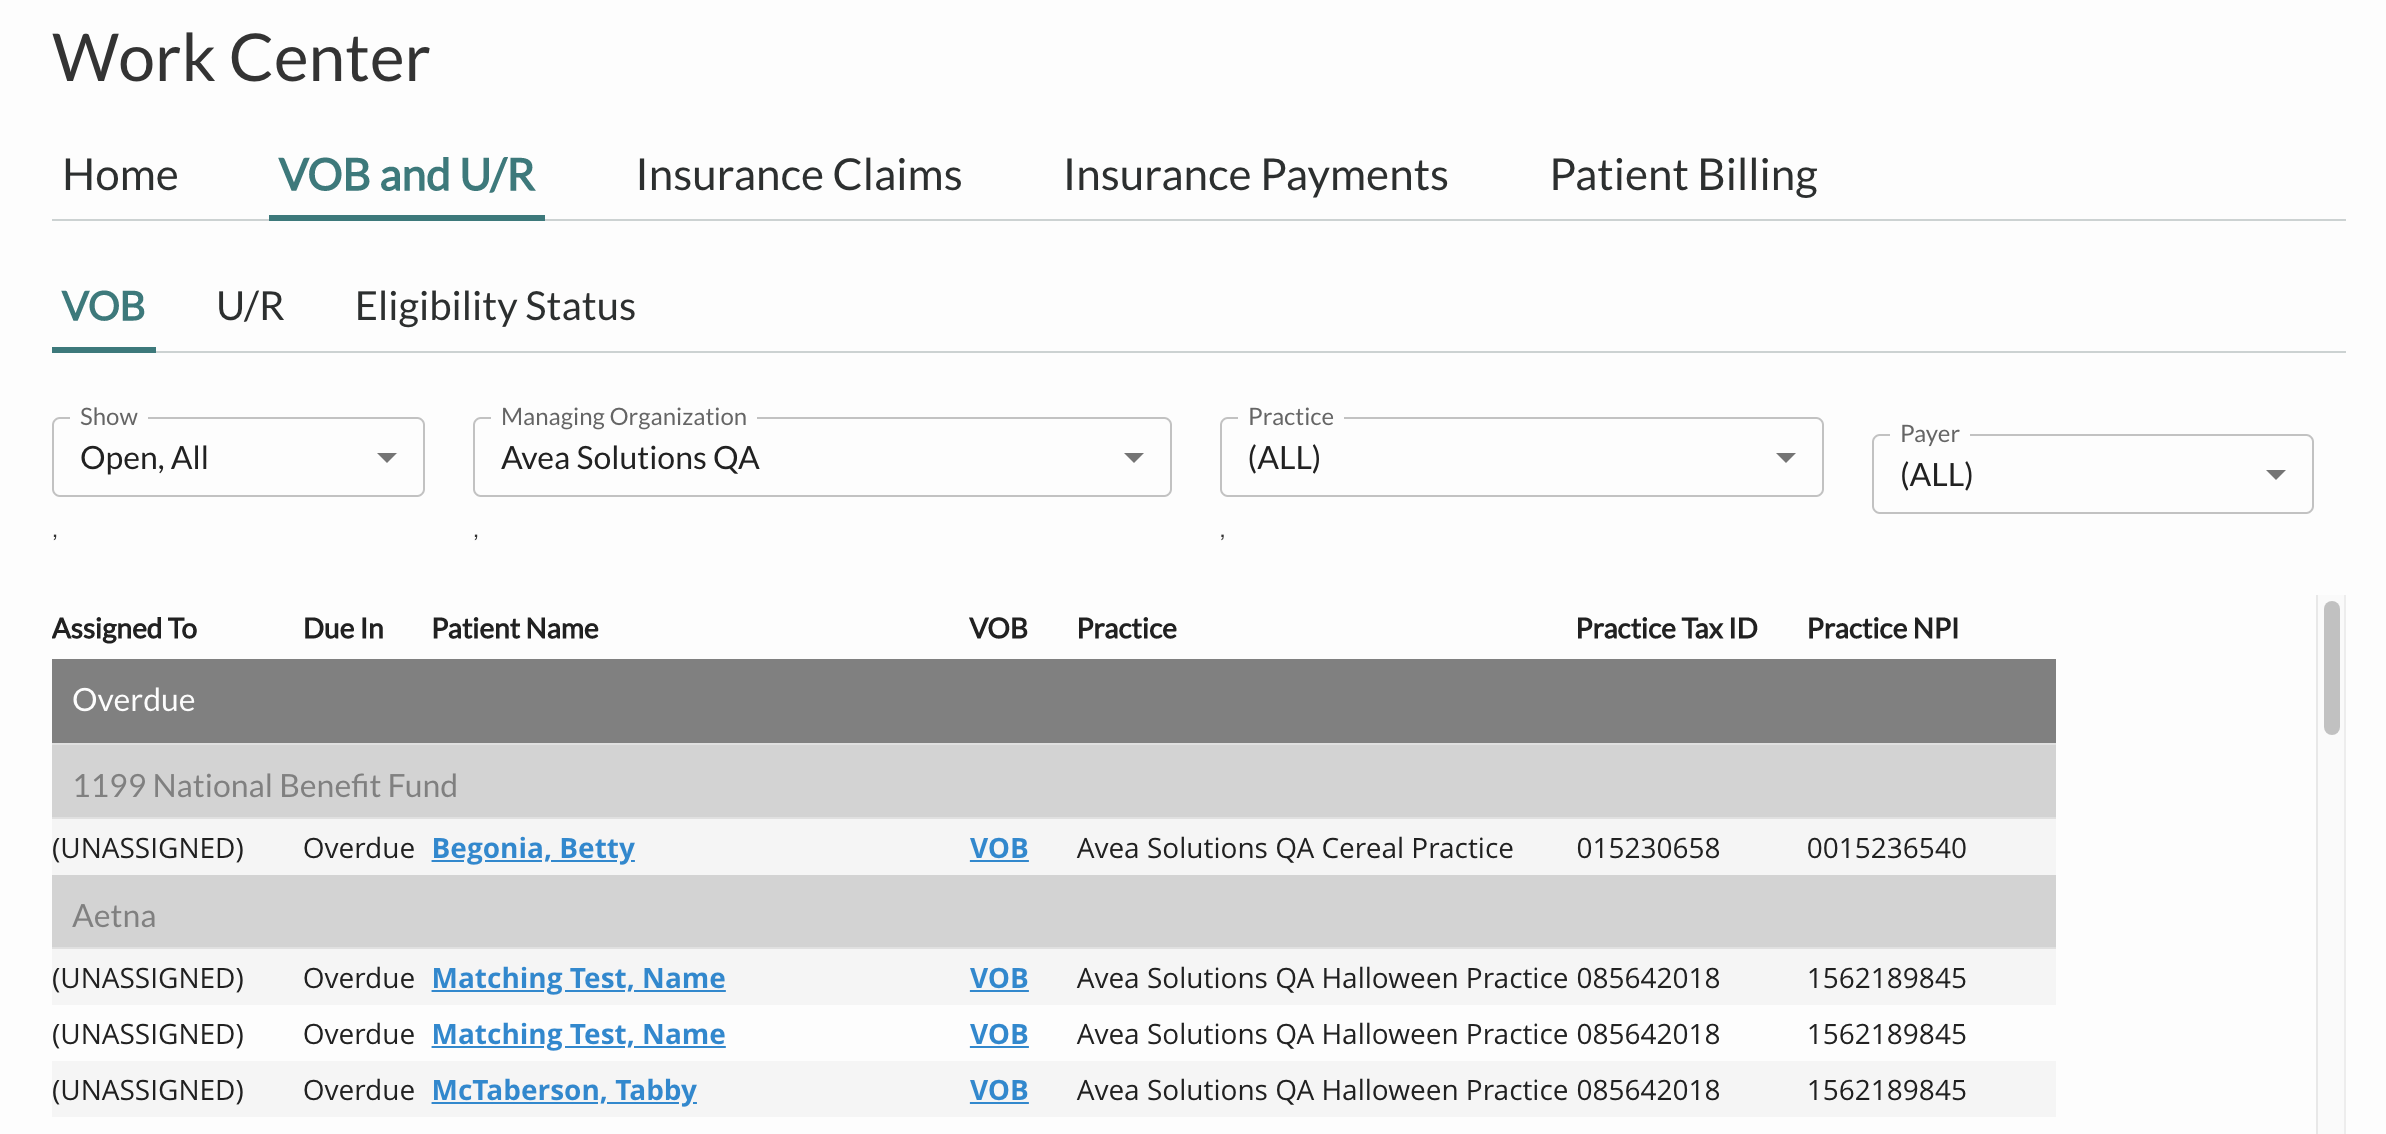
Task: Switch to the Insurance Claims tab
Action: pyautogui.click(x=797, y=174)
